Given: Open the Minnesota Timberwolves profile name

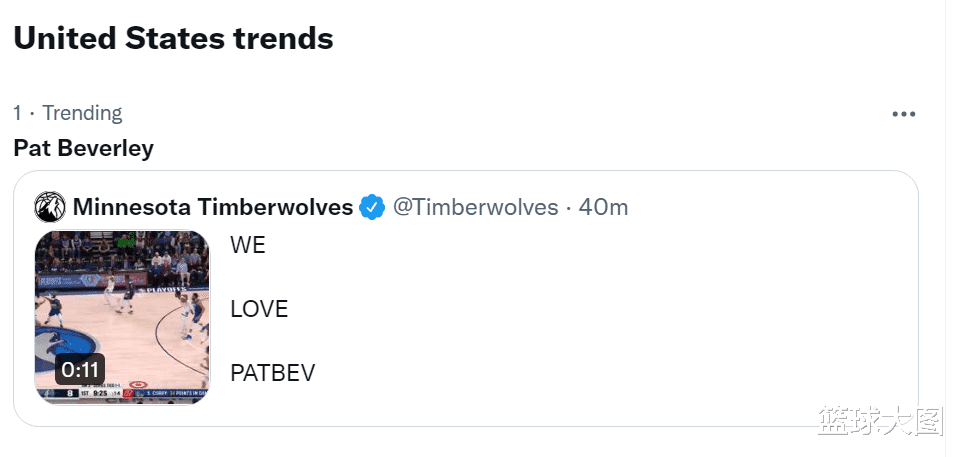Looking at the screenshot, I should click(x=213, y=207).
